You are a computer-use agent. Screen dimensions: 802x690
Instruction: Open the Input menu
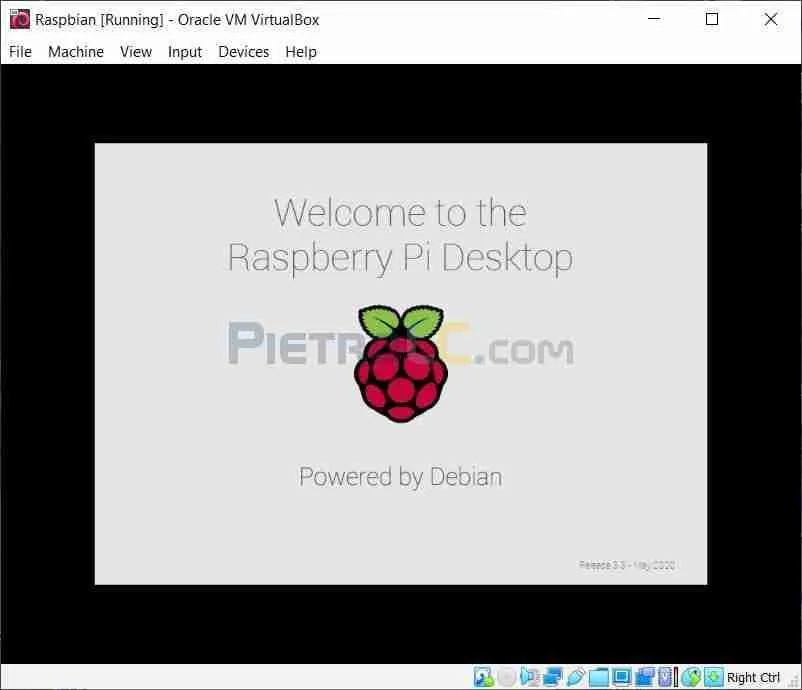[185, 51]
